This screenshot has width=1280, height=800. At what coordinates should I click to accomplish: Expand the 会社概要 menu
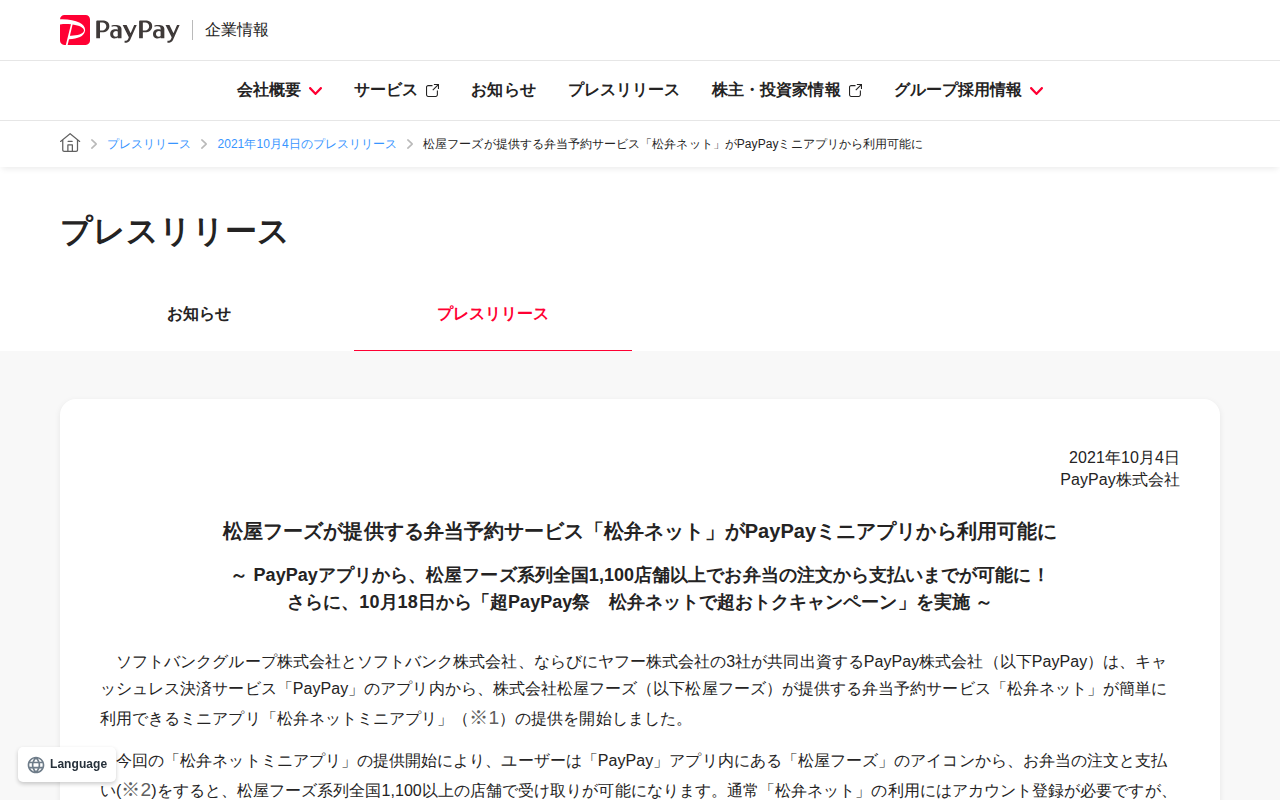pos(279,90)
